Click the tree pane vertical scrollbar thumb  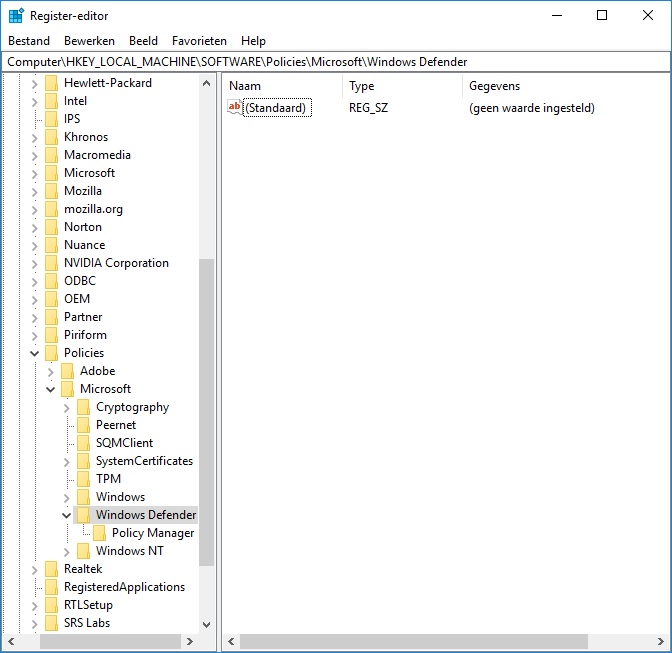[x=207, y=412]
